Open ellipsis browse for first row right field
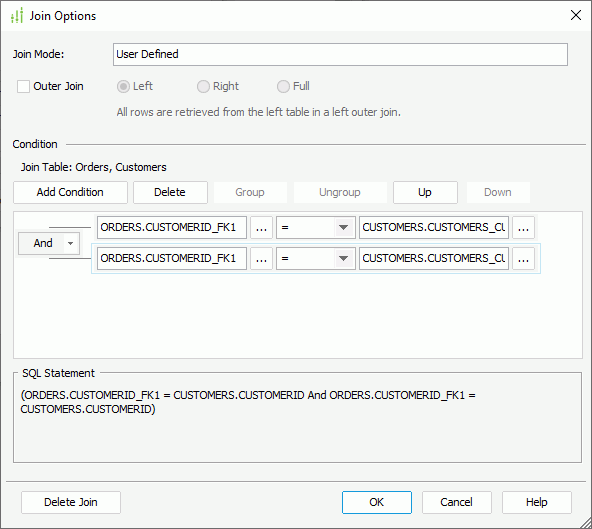The height and width of the screenshot is (529, 592). (523, 227)
